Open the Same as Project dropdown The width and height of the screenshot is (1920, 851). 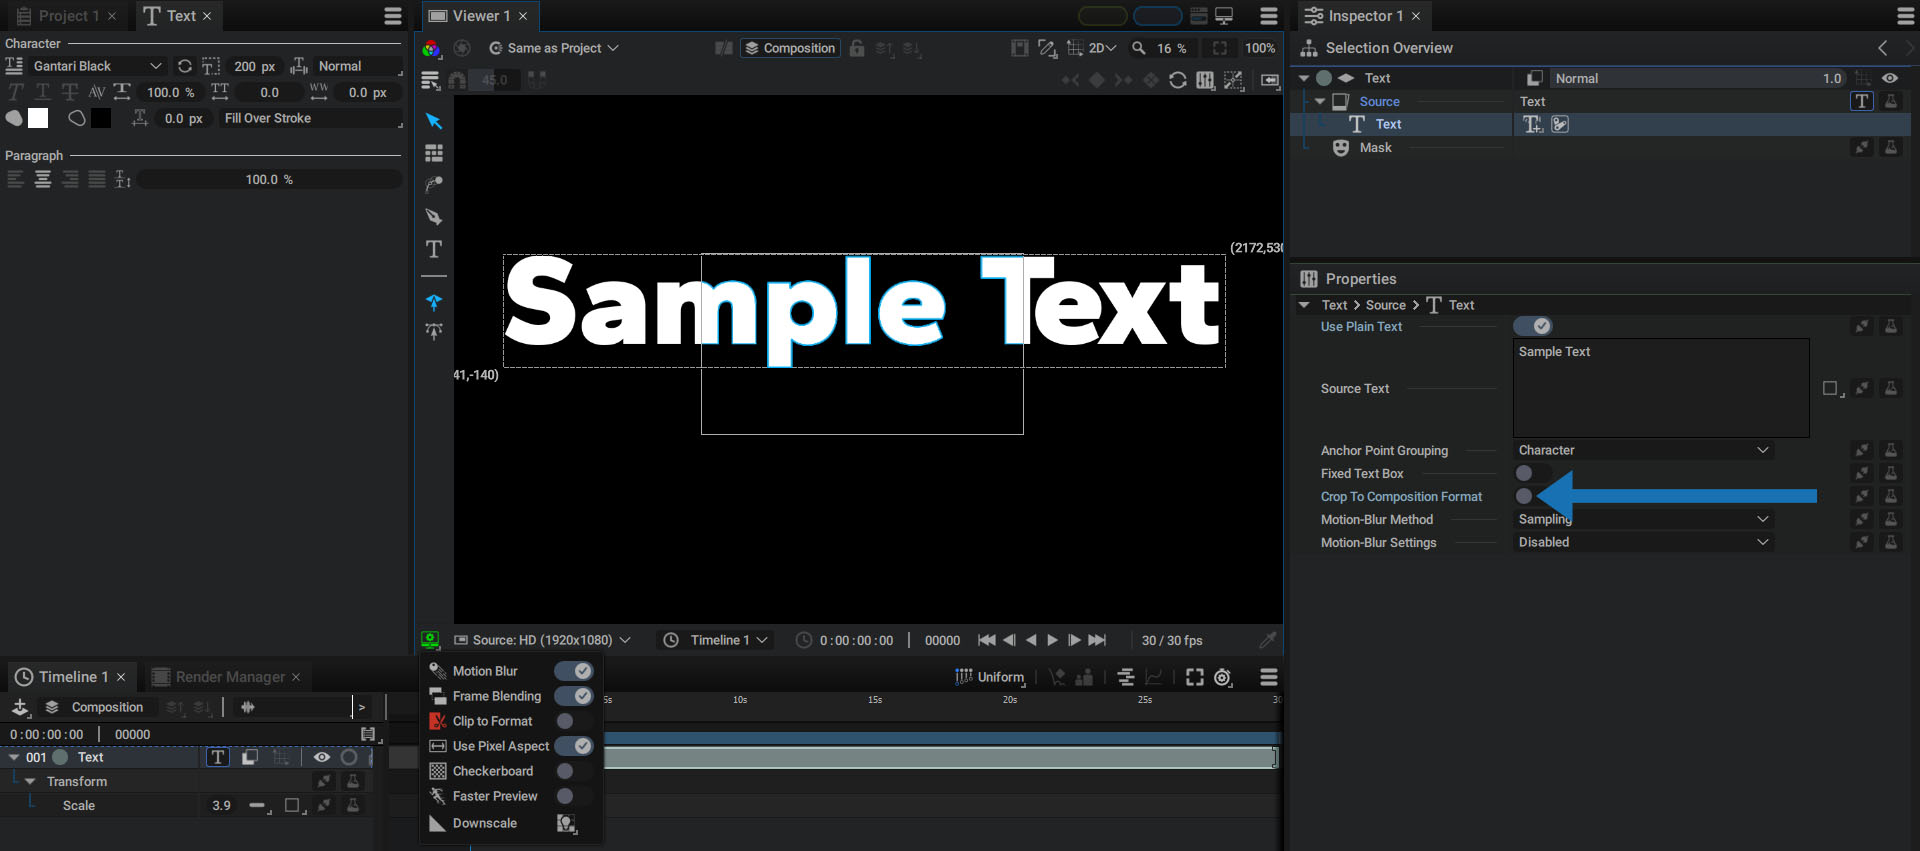[554, 48]
